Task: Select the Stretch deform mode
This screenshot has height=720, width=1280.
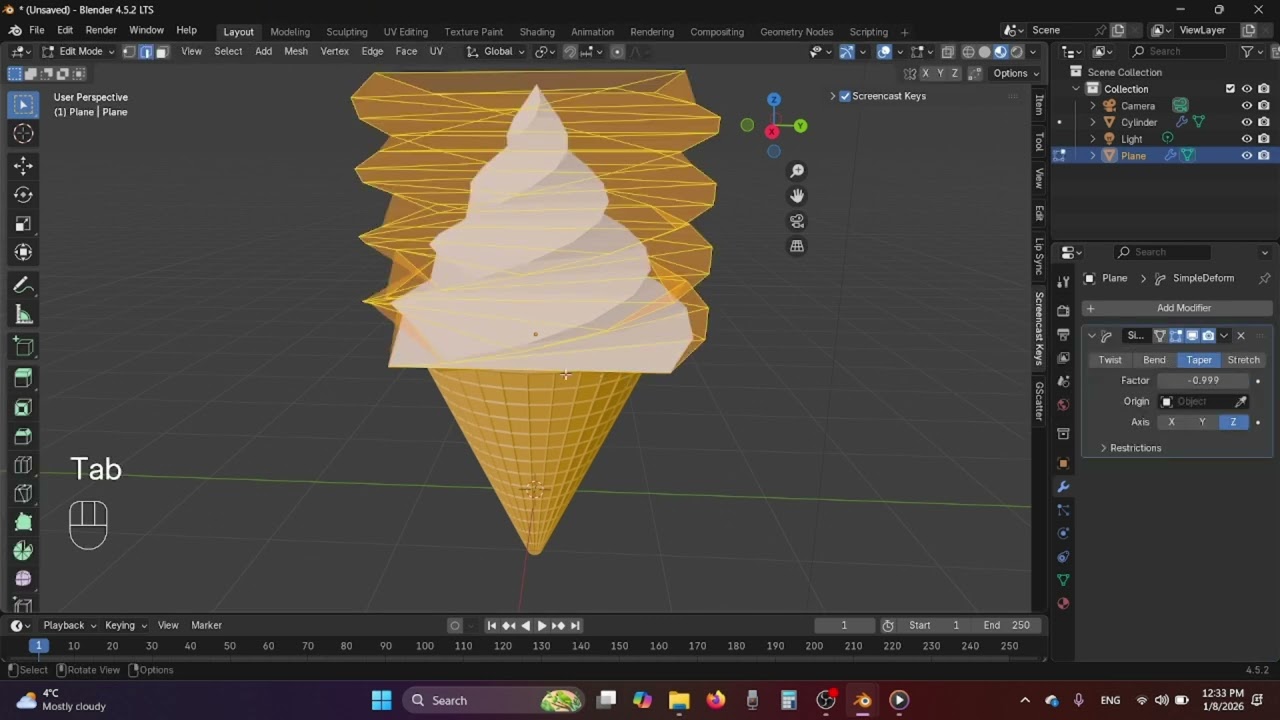Action: click(1243, 360)
